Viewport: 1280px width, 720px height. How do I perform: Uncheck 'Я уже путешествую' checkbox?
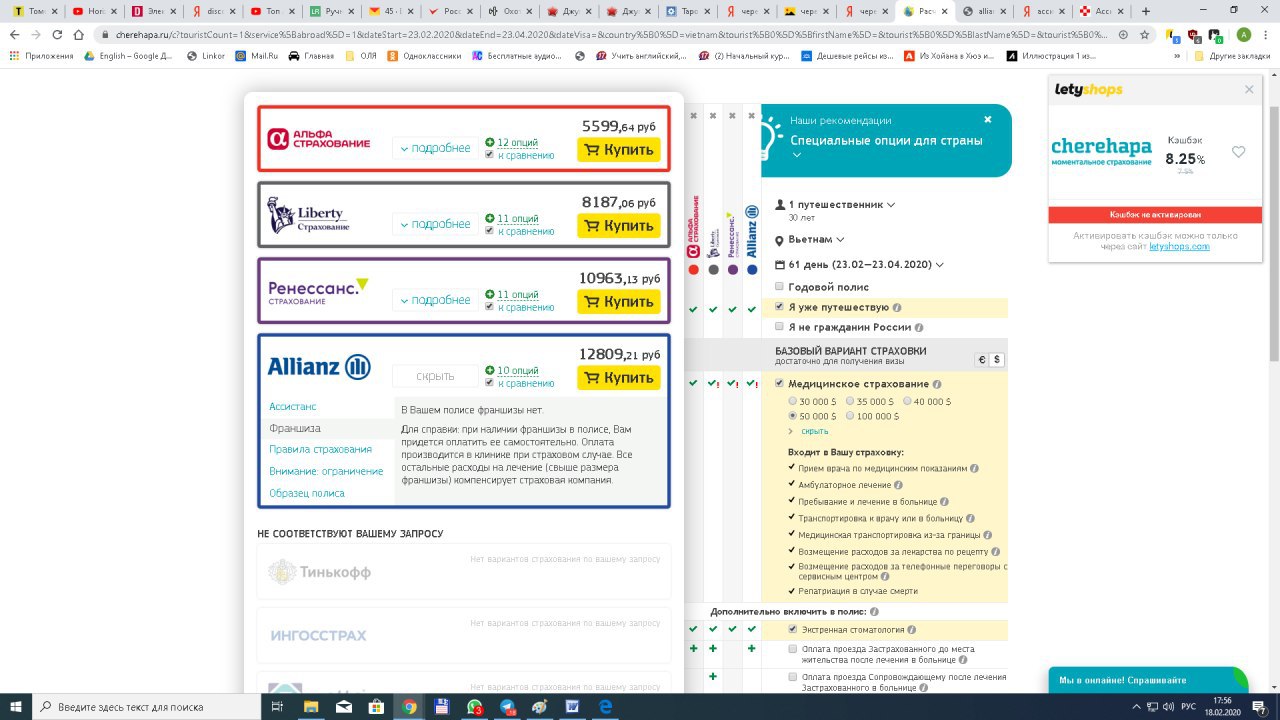[x=780, y=307]
